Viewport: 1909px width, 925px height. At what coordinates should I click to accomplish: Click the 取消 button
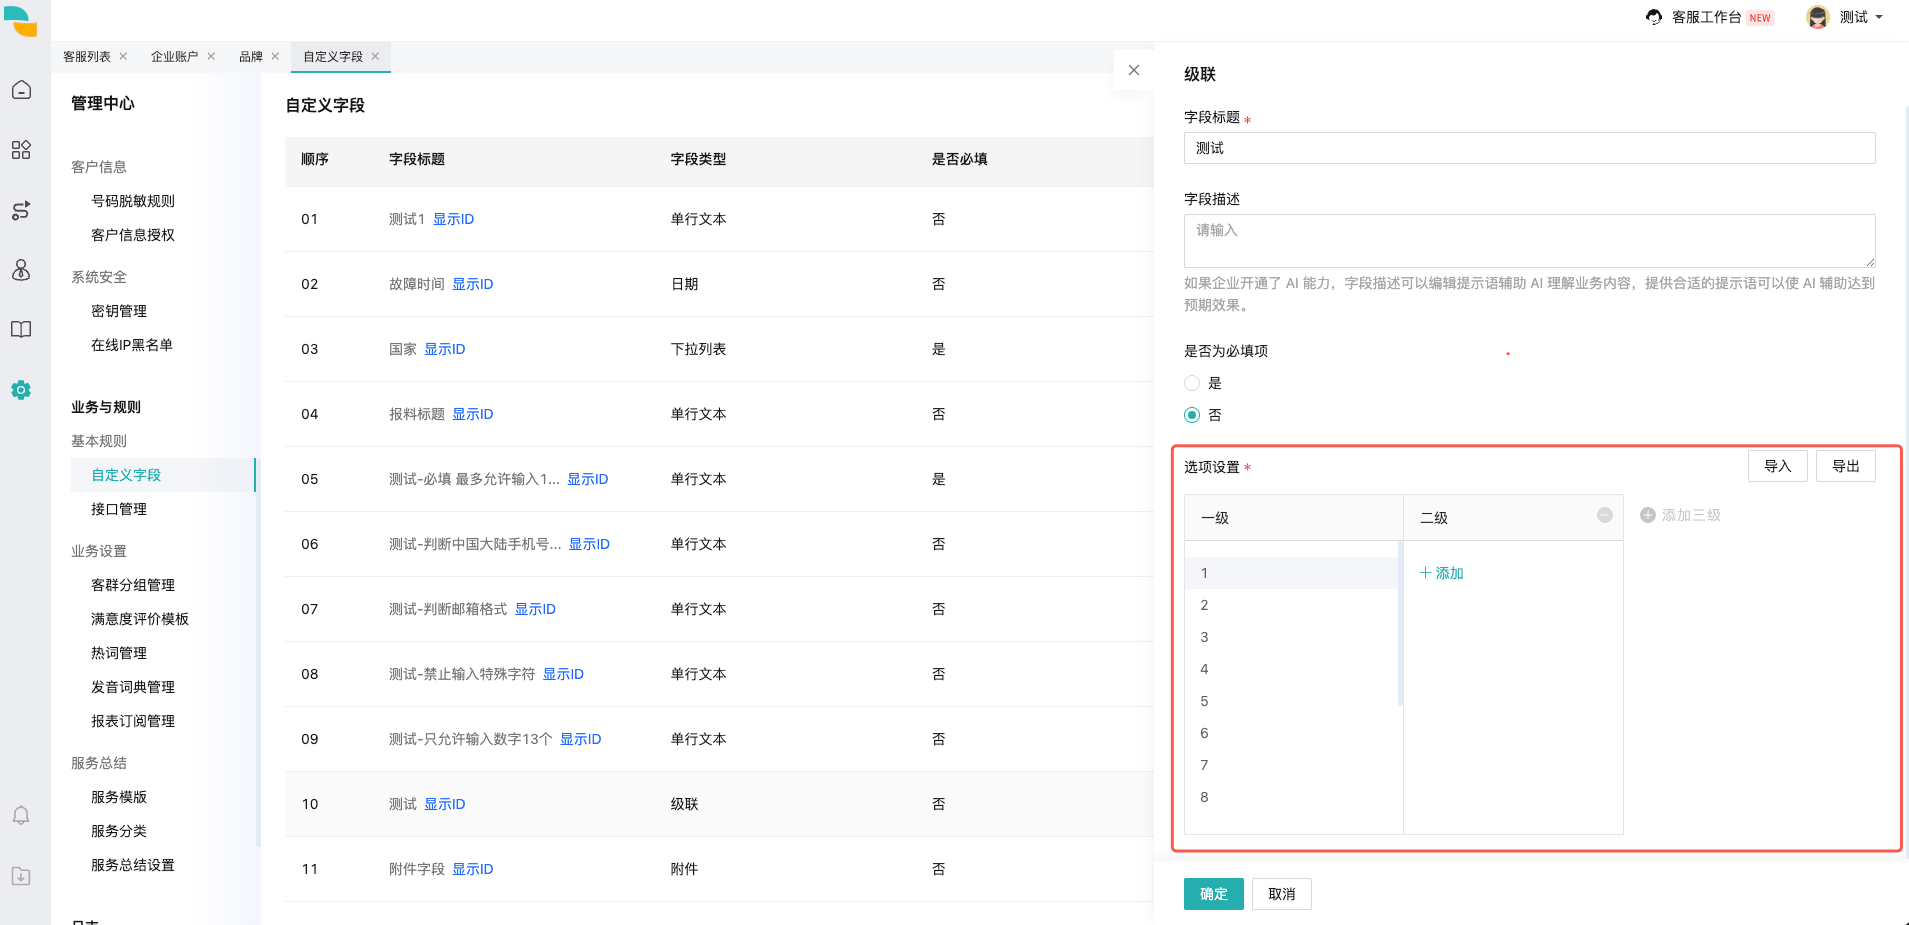point(1282,894)
